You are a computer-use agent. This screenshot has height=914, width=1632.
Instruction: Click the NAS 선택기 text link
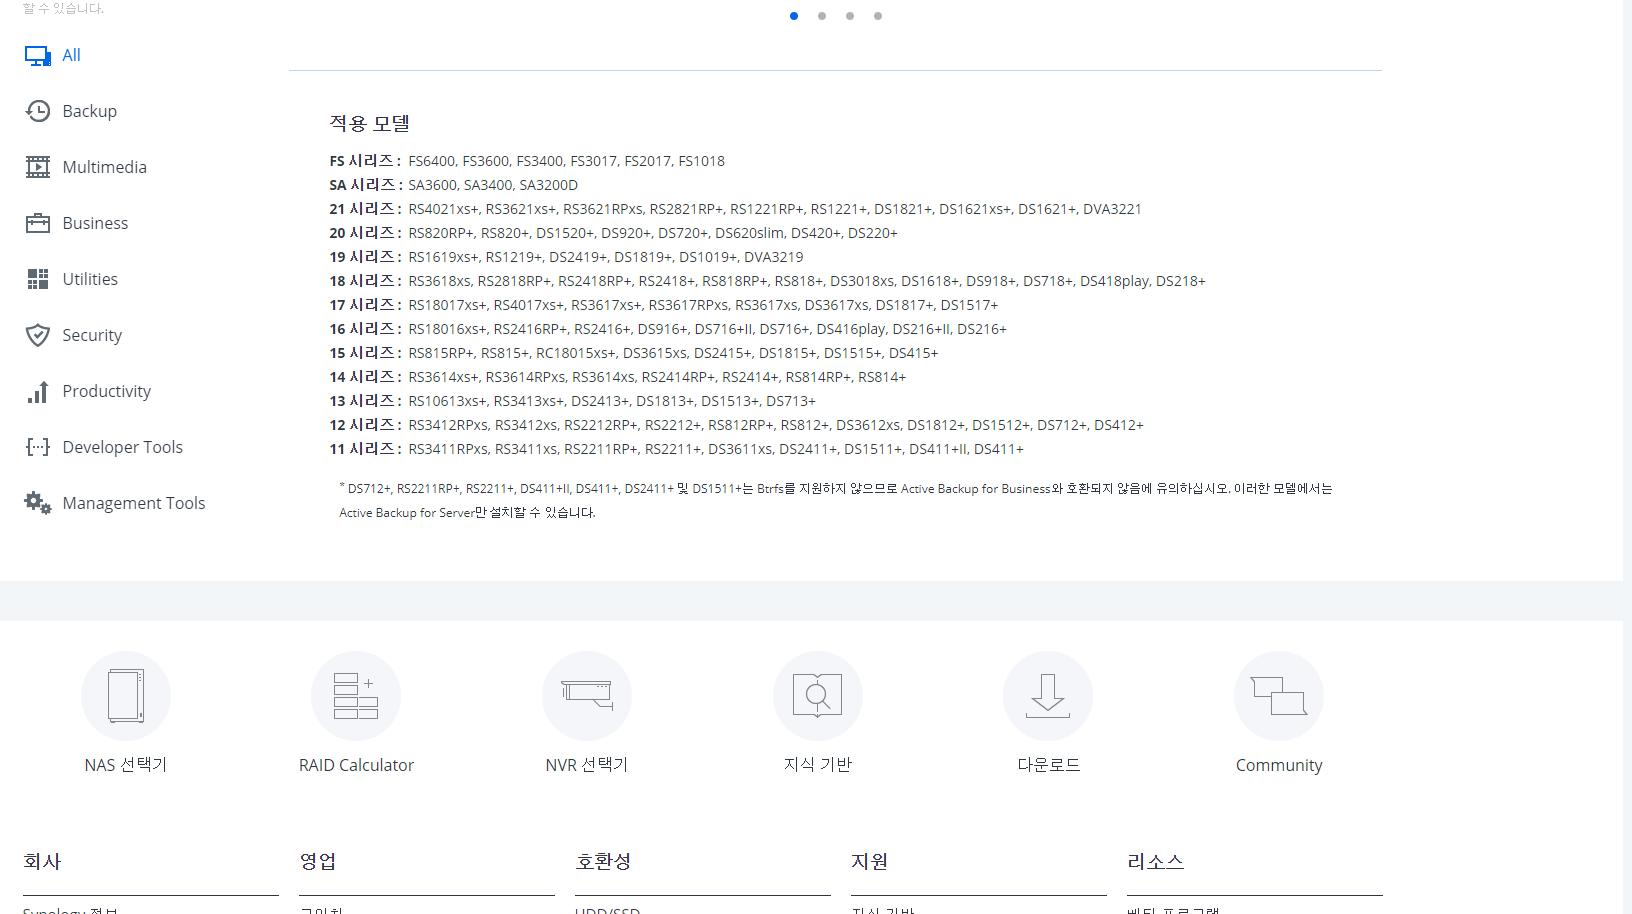(x=126, y=765)
